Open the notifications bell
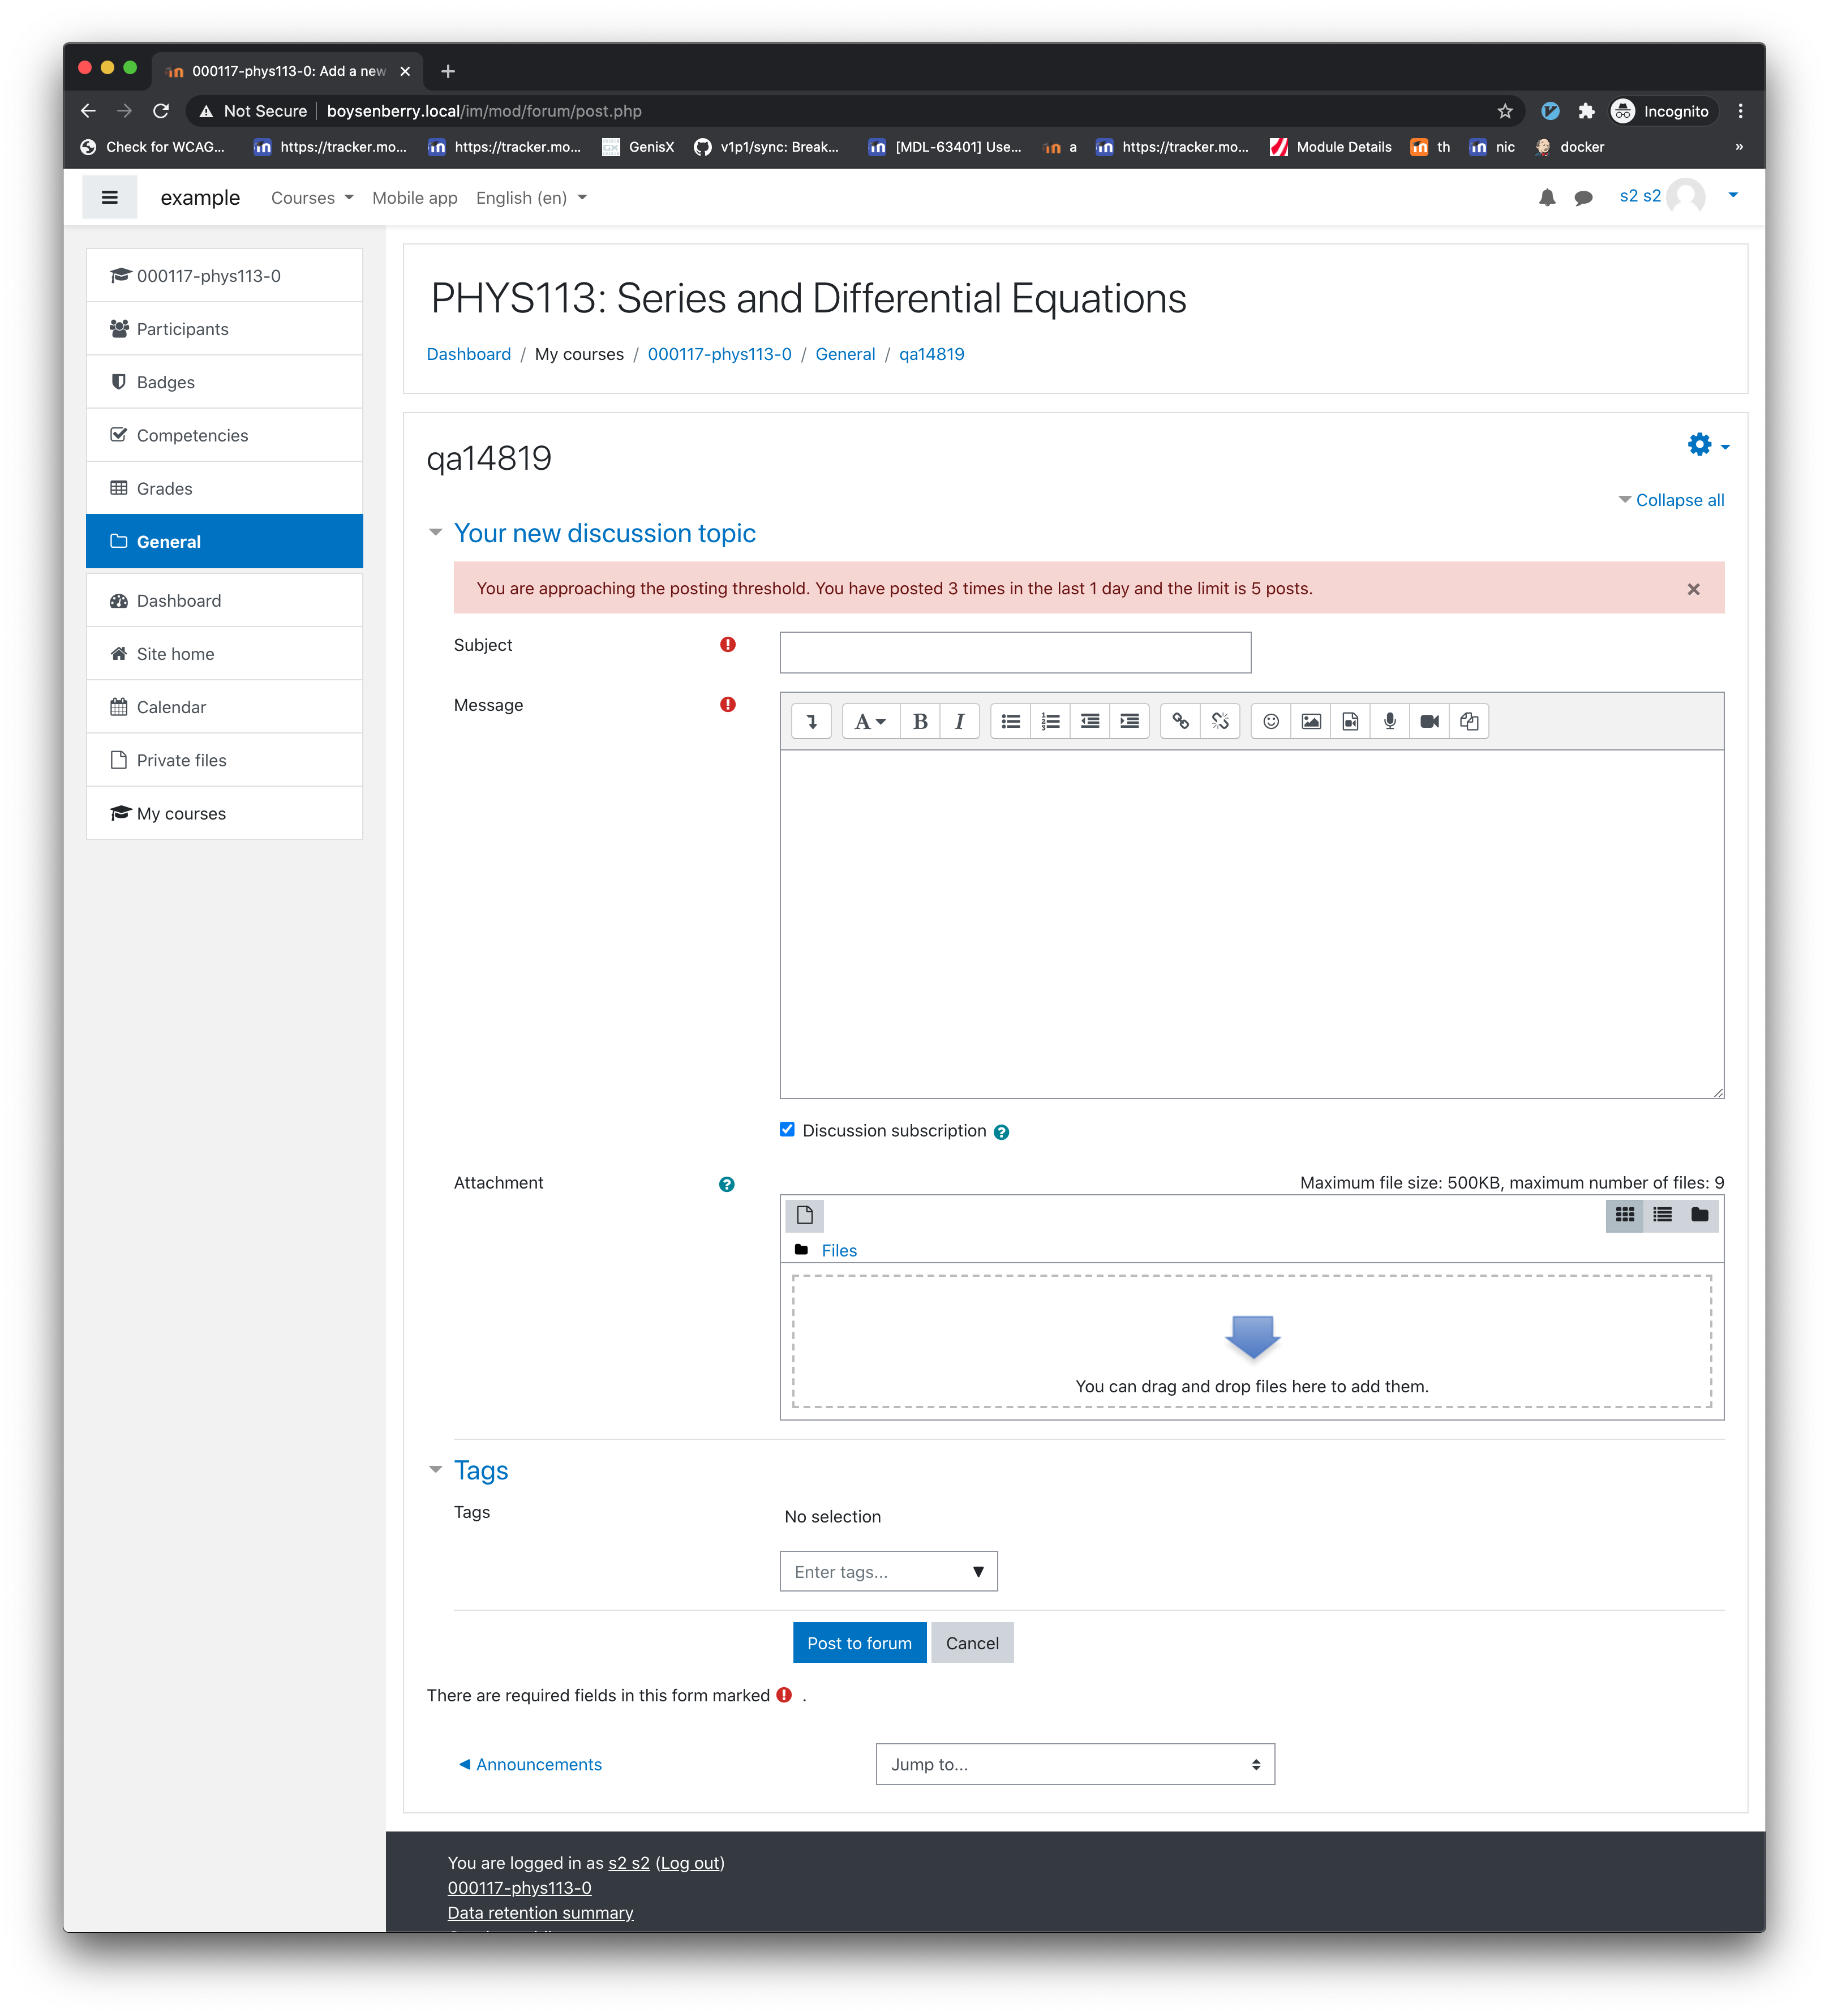Screen dimensions: 1829x2016 (1547, 197)
